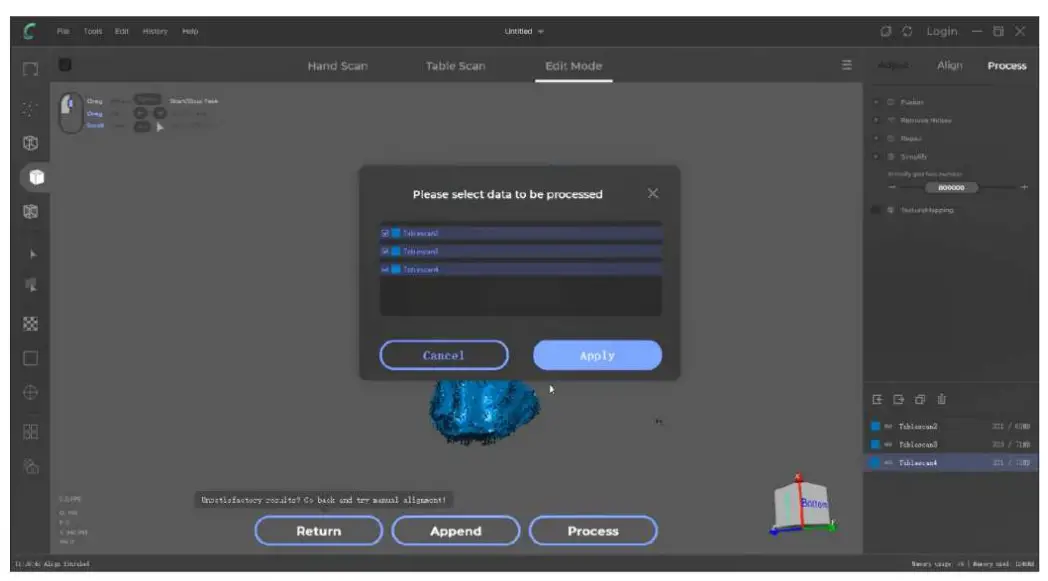Select Tablescan4 in the right panel list
This screenshot has height=581, width=1048.
click(950, 462)
